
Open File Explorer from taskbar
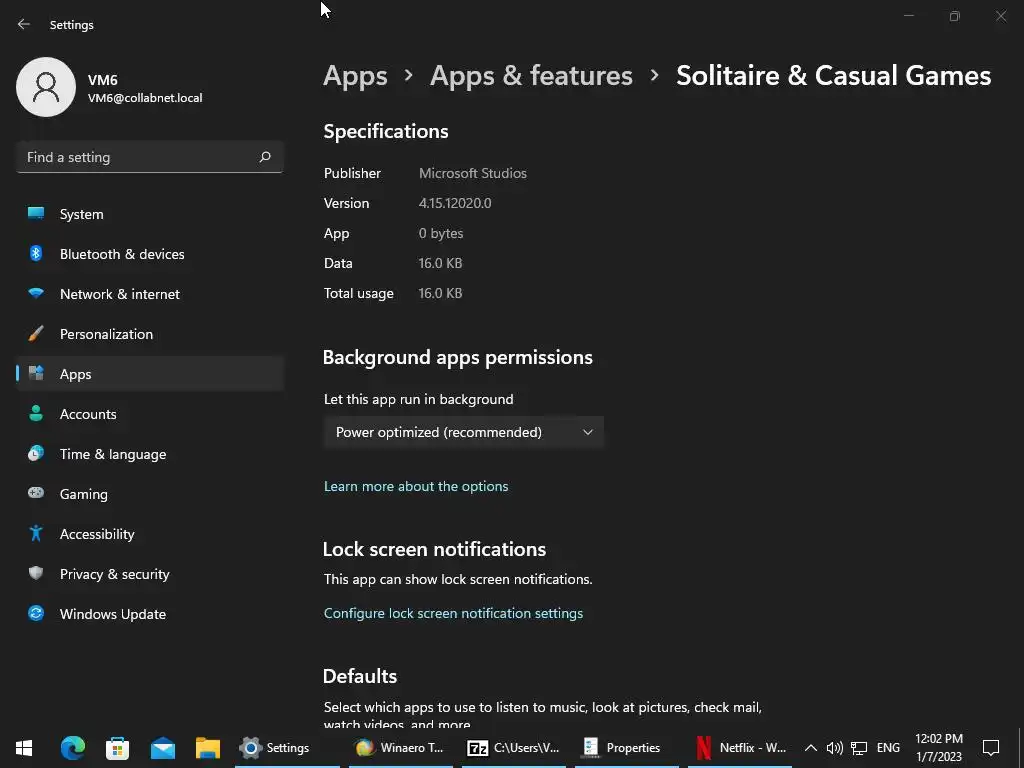(208, 747)
